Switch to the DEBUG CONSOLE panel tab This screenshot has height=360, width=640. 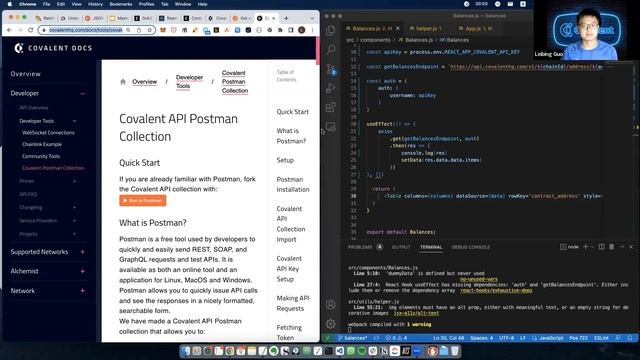471,247
